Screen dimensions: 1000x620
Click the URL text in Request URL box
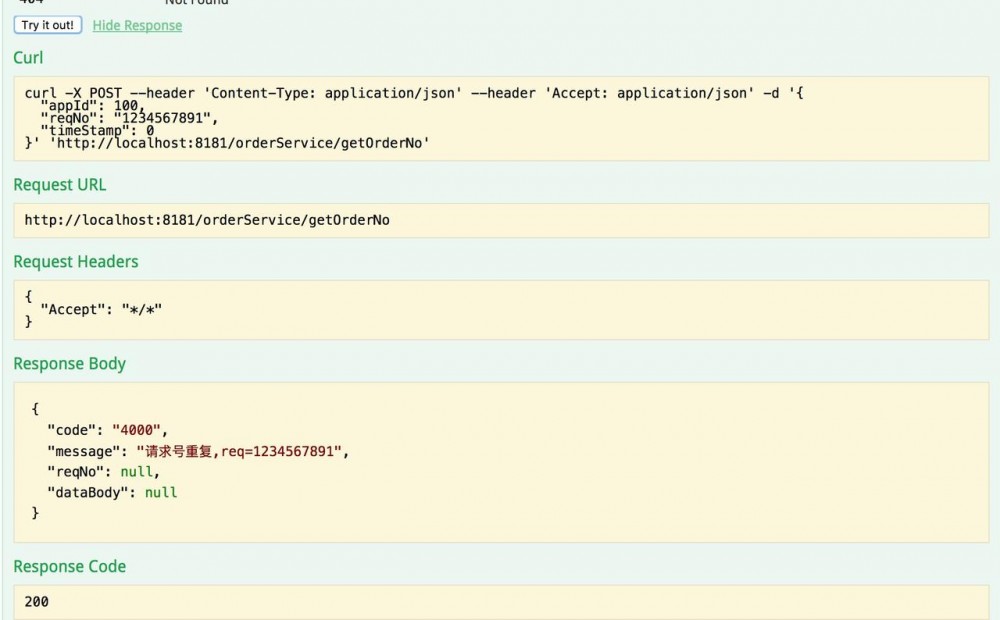[207, 220]
